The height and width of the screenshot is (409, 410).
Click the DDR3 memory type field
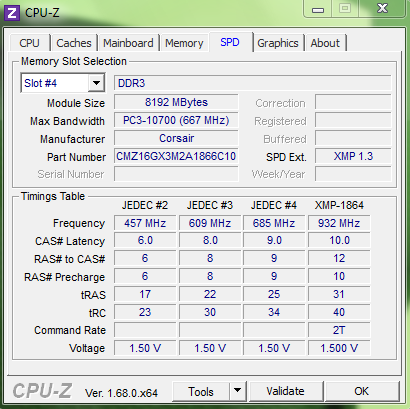pos(253,83)
